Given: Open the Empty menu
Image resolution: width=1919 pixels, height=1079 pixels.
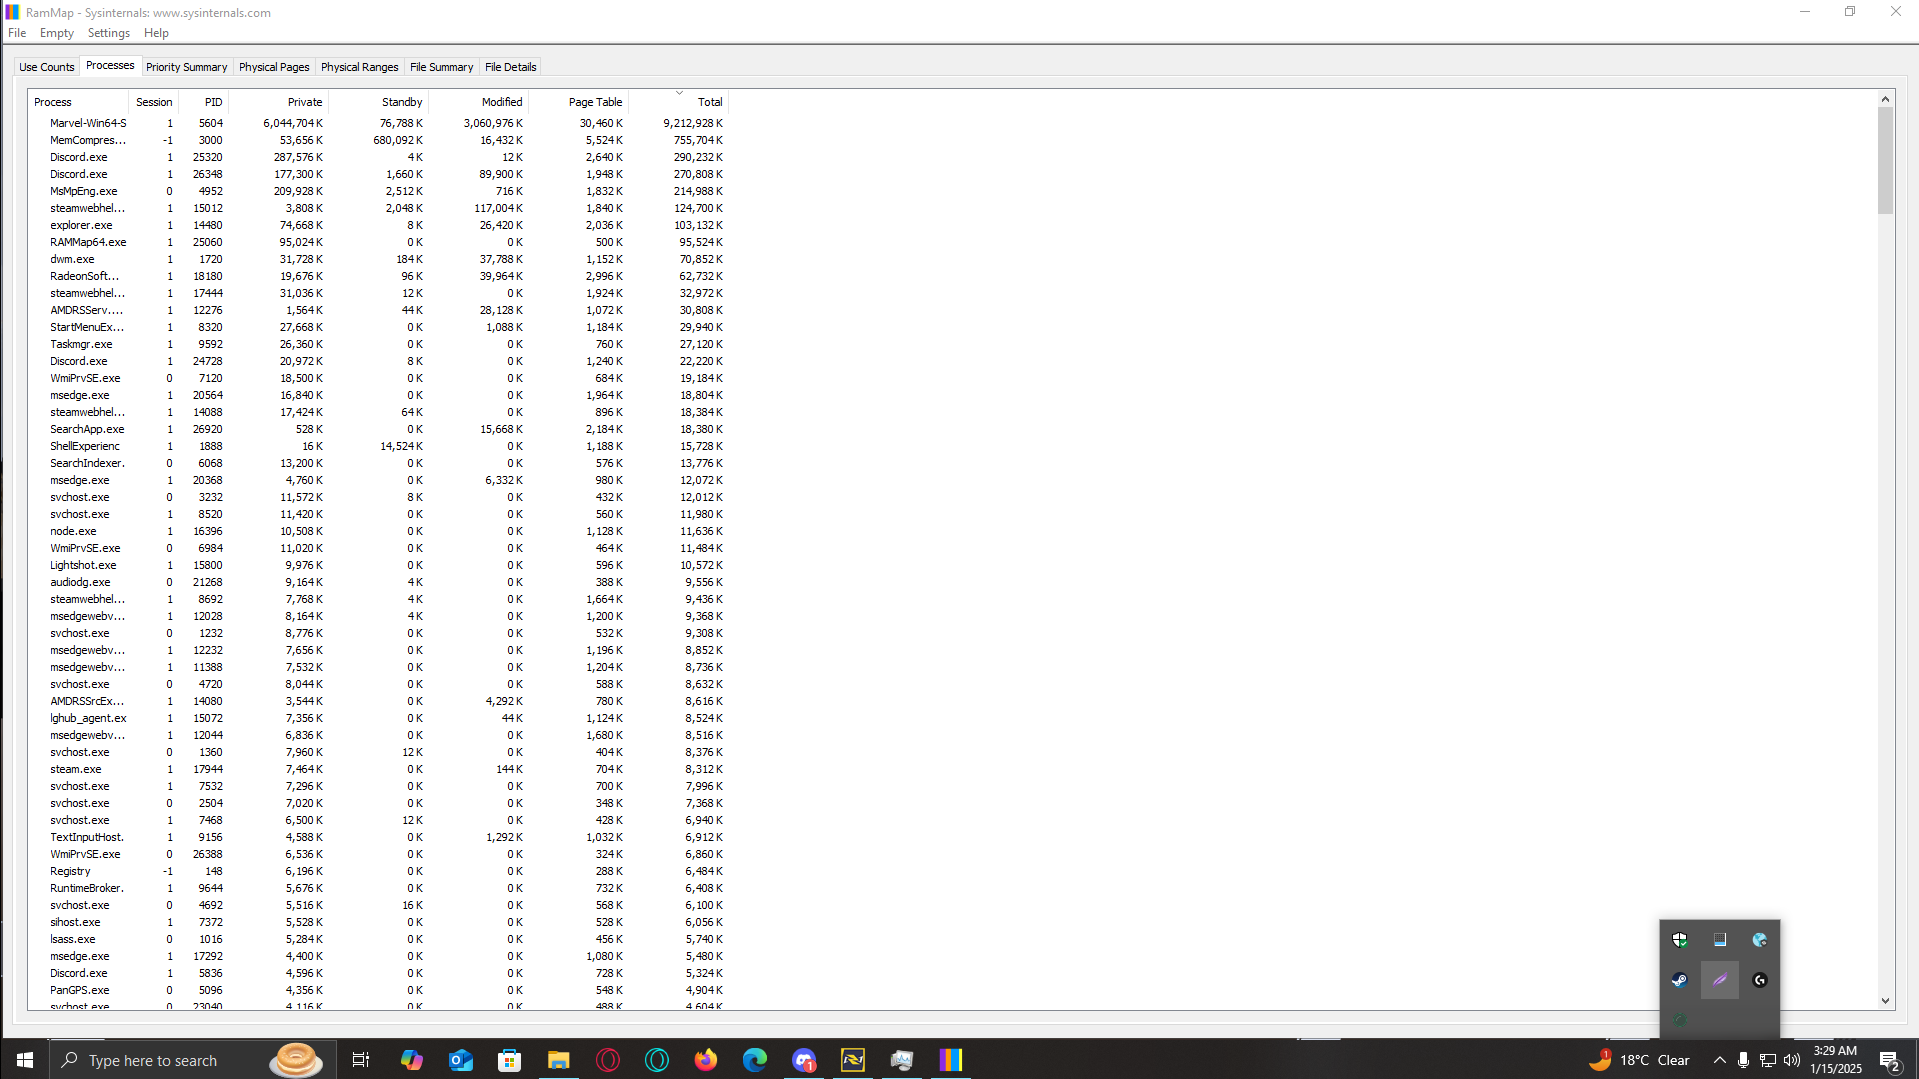Looking at the screenshot, I should coord(57,33).
